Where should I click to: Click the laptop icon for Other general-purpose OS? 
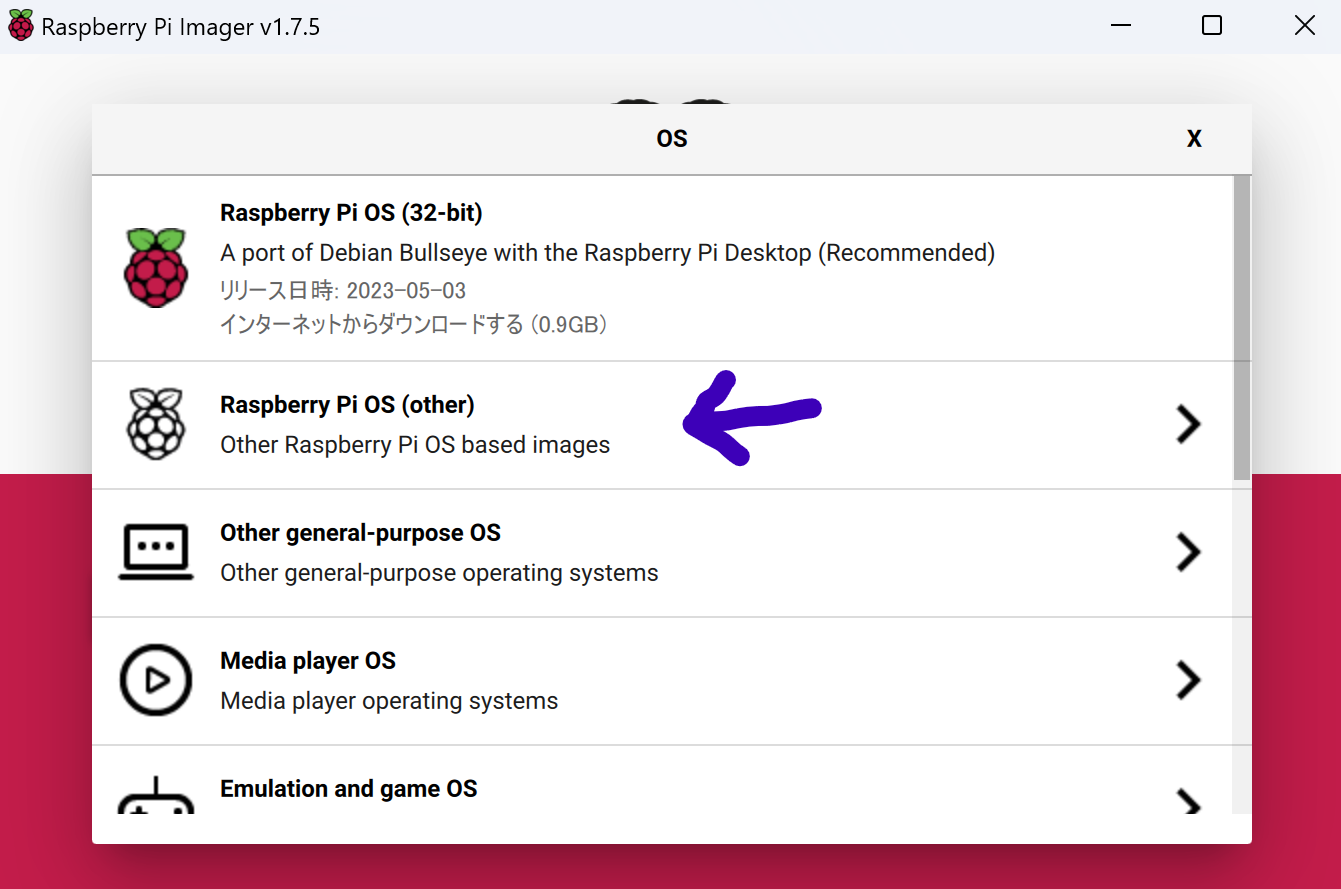pos(156,552)
